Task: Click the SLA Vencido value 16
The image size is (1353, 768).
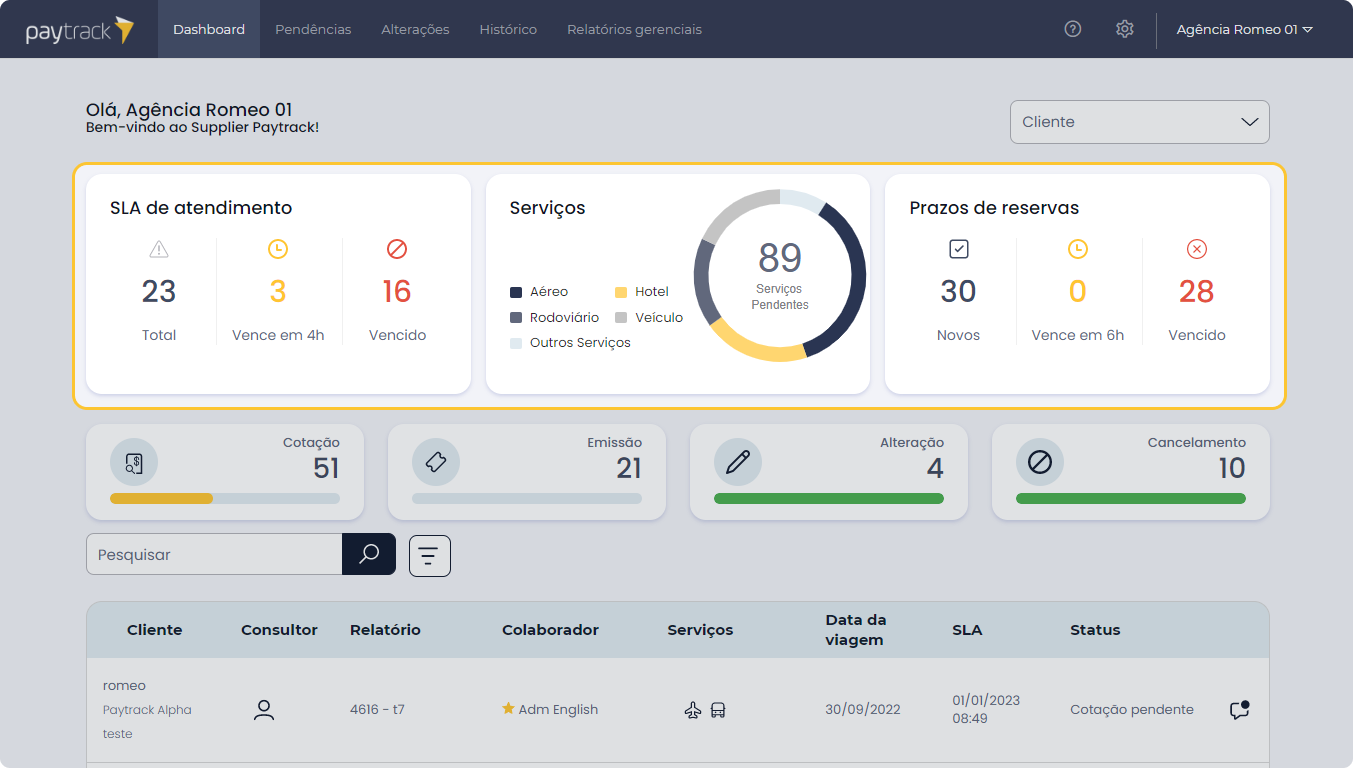Action: click(397, 291)
